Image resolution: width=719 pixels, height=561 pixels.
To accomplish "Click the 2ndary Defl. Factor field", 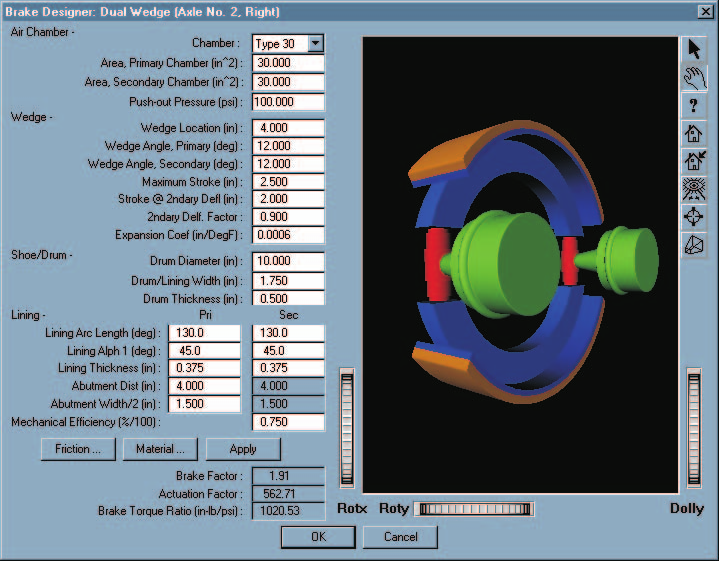I will click(288, 217).
